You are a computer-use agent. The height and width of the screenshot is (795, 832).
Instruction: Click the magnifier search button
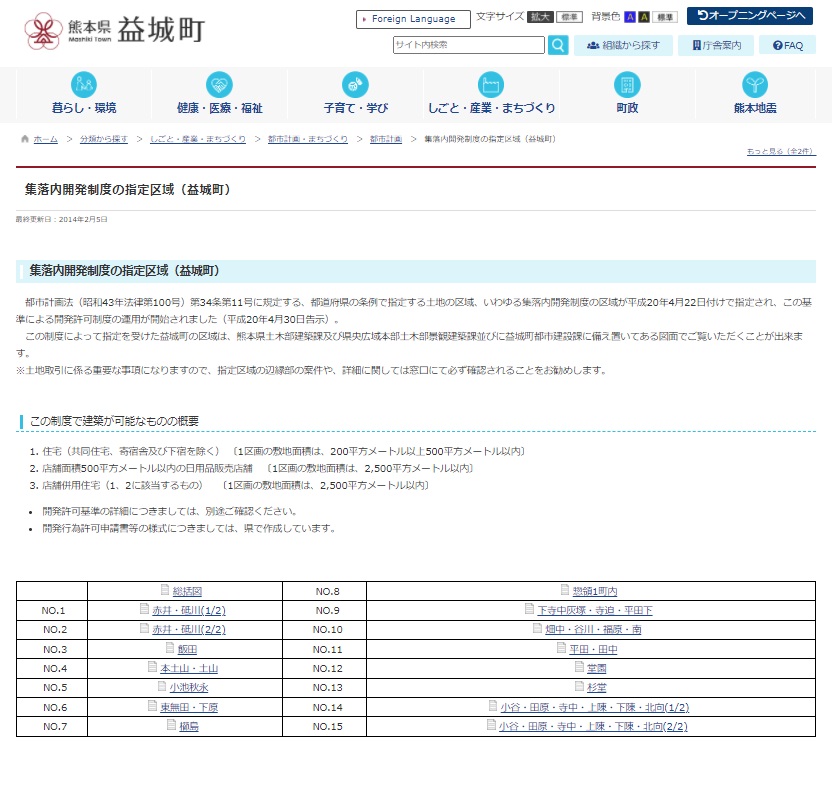[558, 45]
